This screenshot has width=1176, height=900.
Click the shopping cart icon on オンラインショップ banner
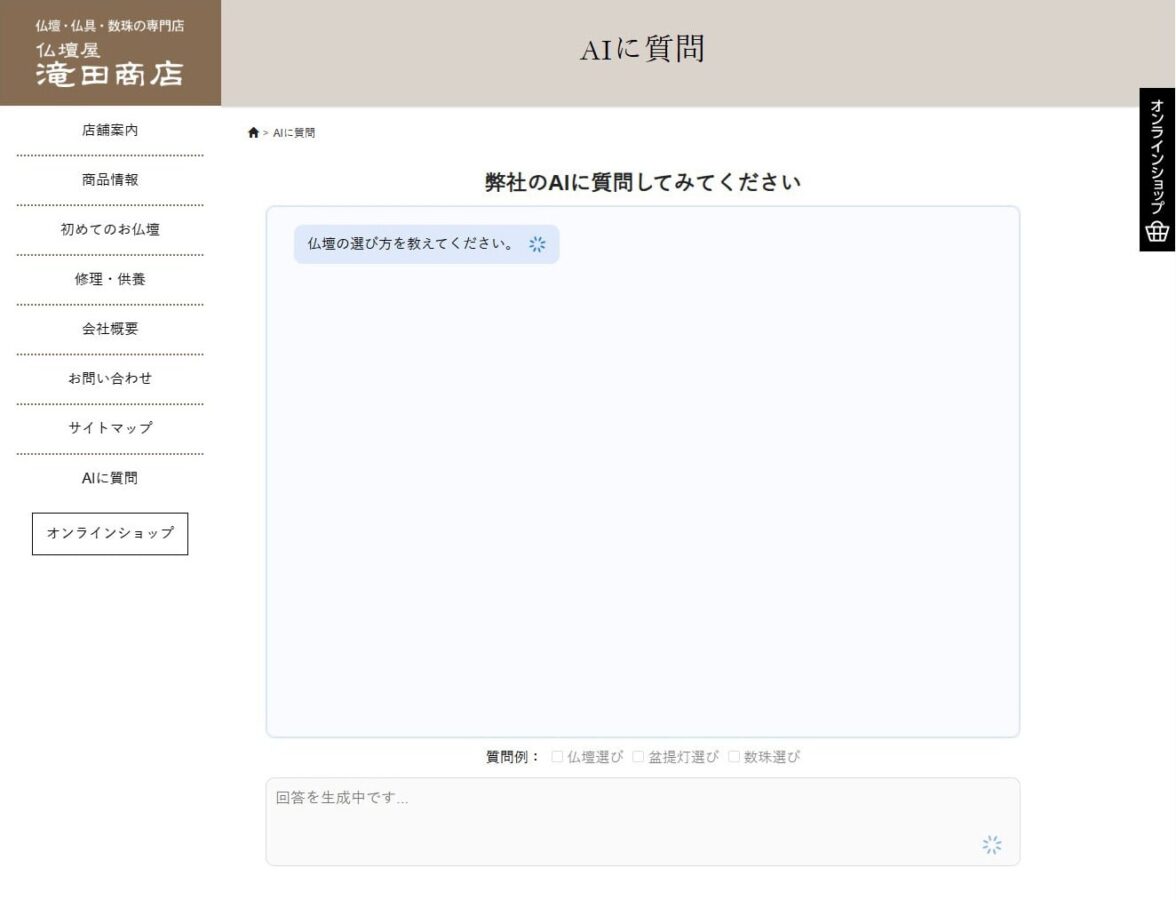pyautogui.click(x=1156, y=232)
